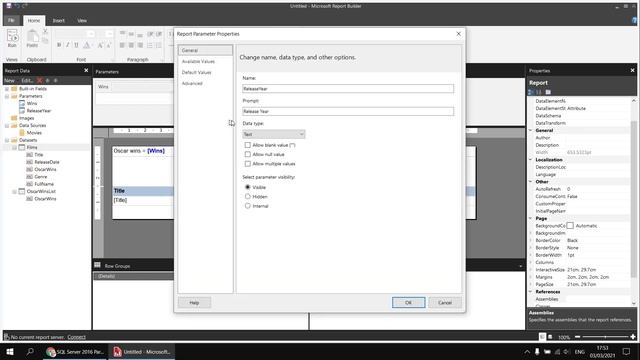Delete item with red X in Report Data

point(40,80)
